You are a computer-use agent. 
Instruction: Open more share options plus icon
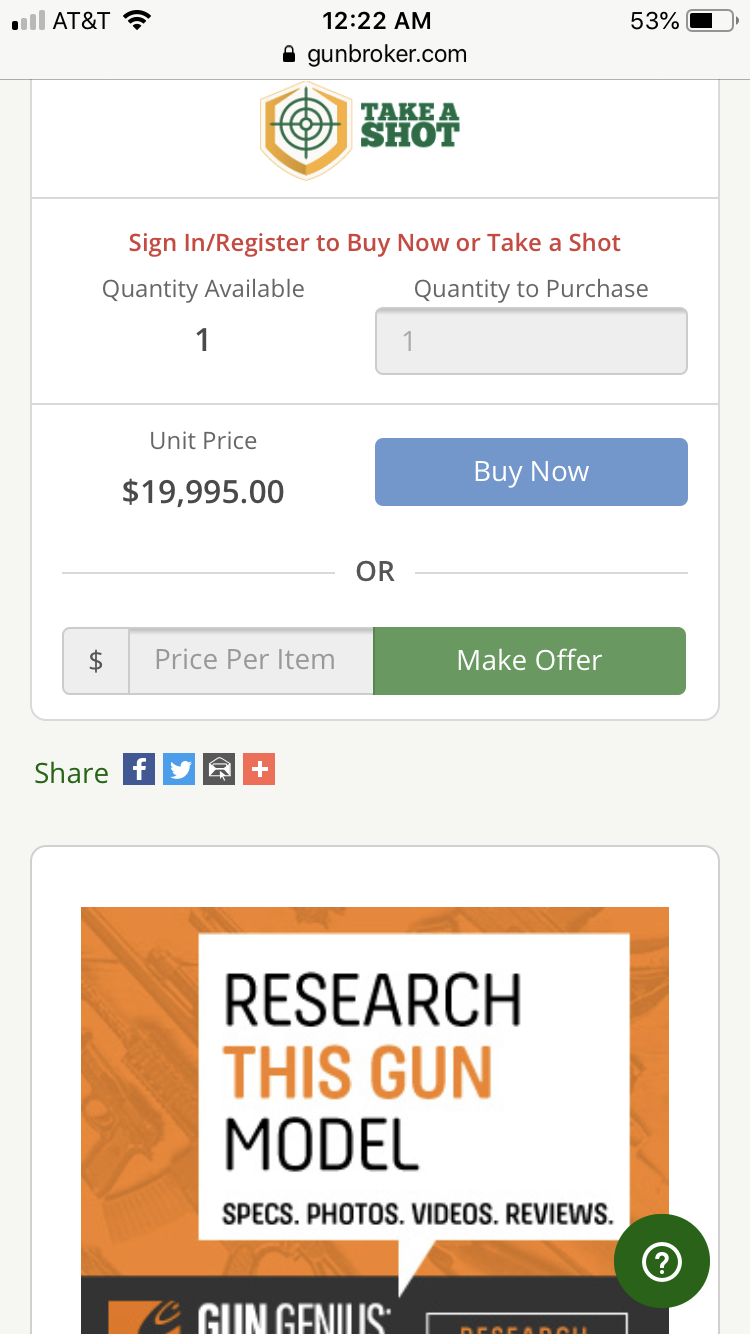(259, 769)
